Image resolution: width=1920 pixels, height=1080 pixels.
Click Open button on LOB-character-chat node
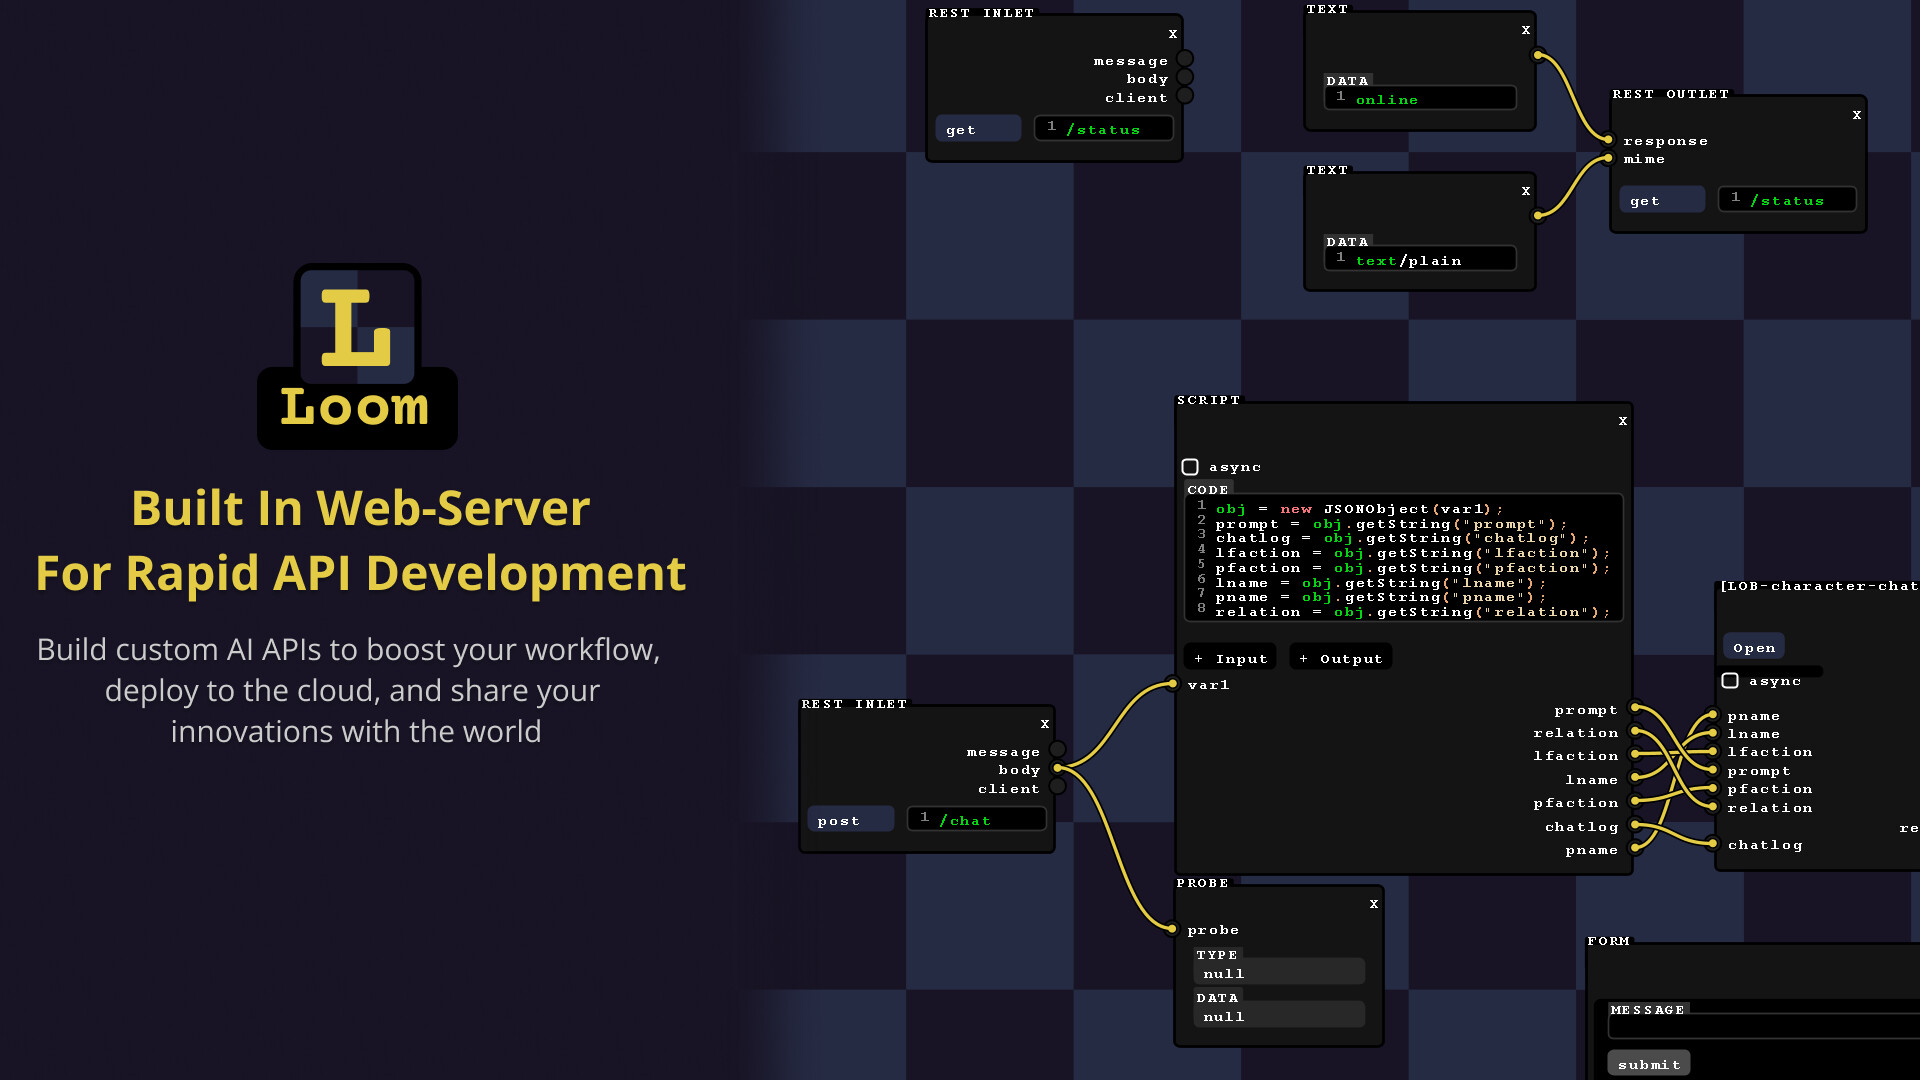[1754, 647]
